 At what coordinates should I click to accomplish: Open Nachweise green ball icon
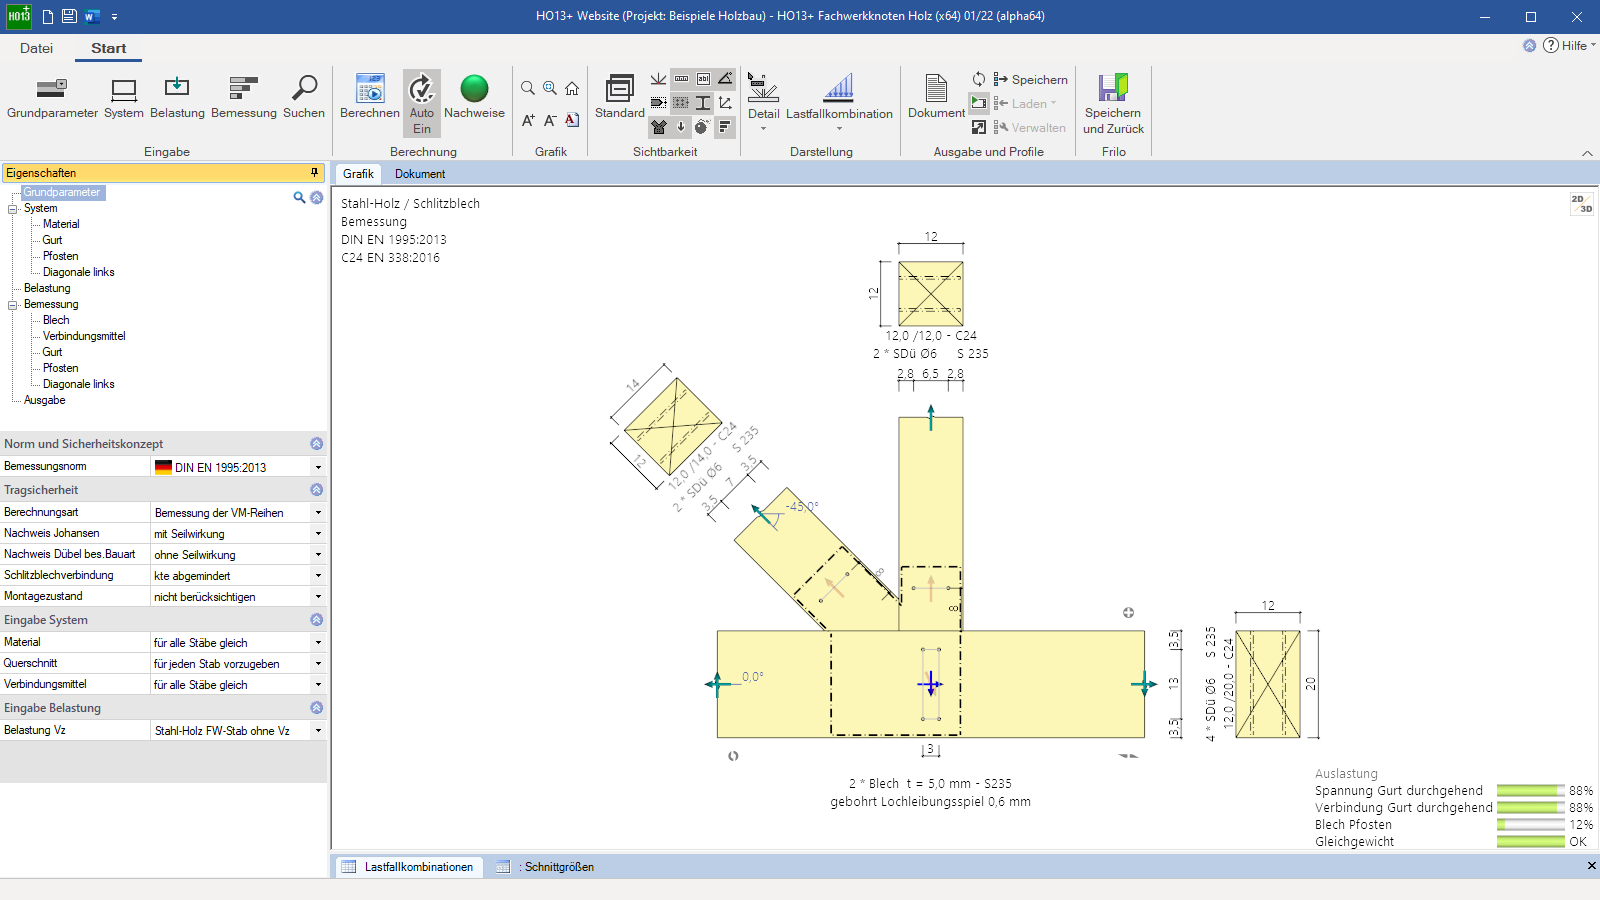click(474, 98)
